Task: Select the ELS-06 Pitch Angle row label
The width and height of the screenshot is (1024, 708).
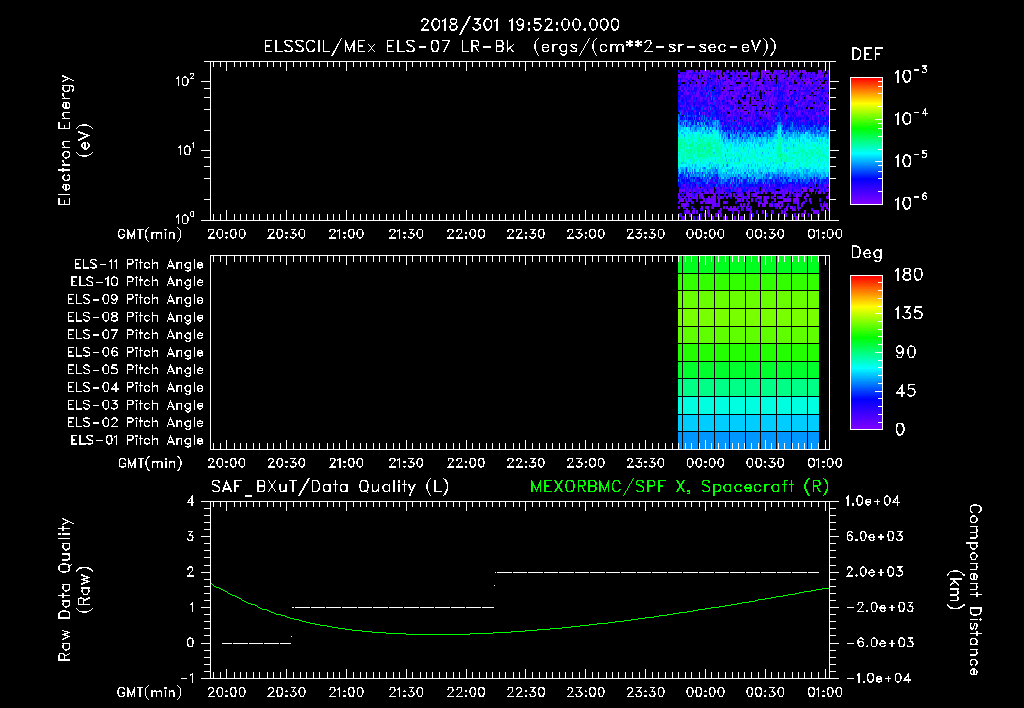Action: click(x=135, y=353)
